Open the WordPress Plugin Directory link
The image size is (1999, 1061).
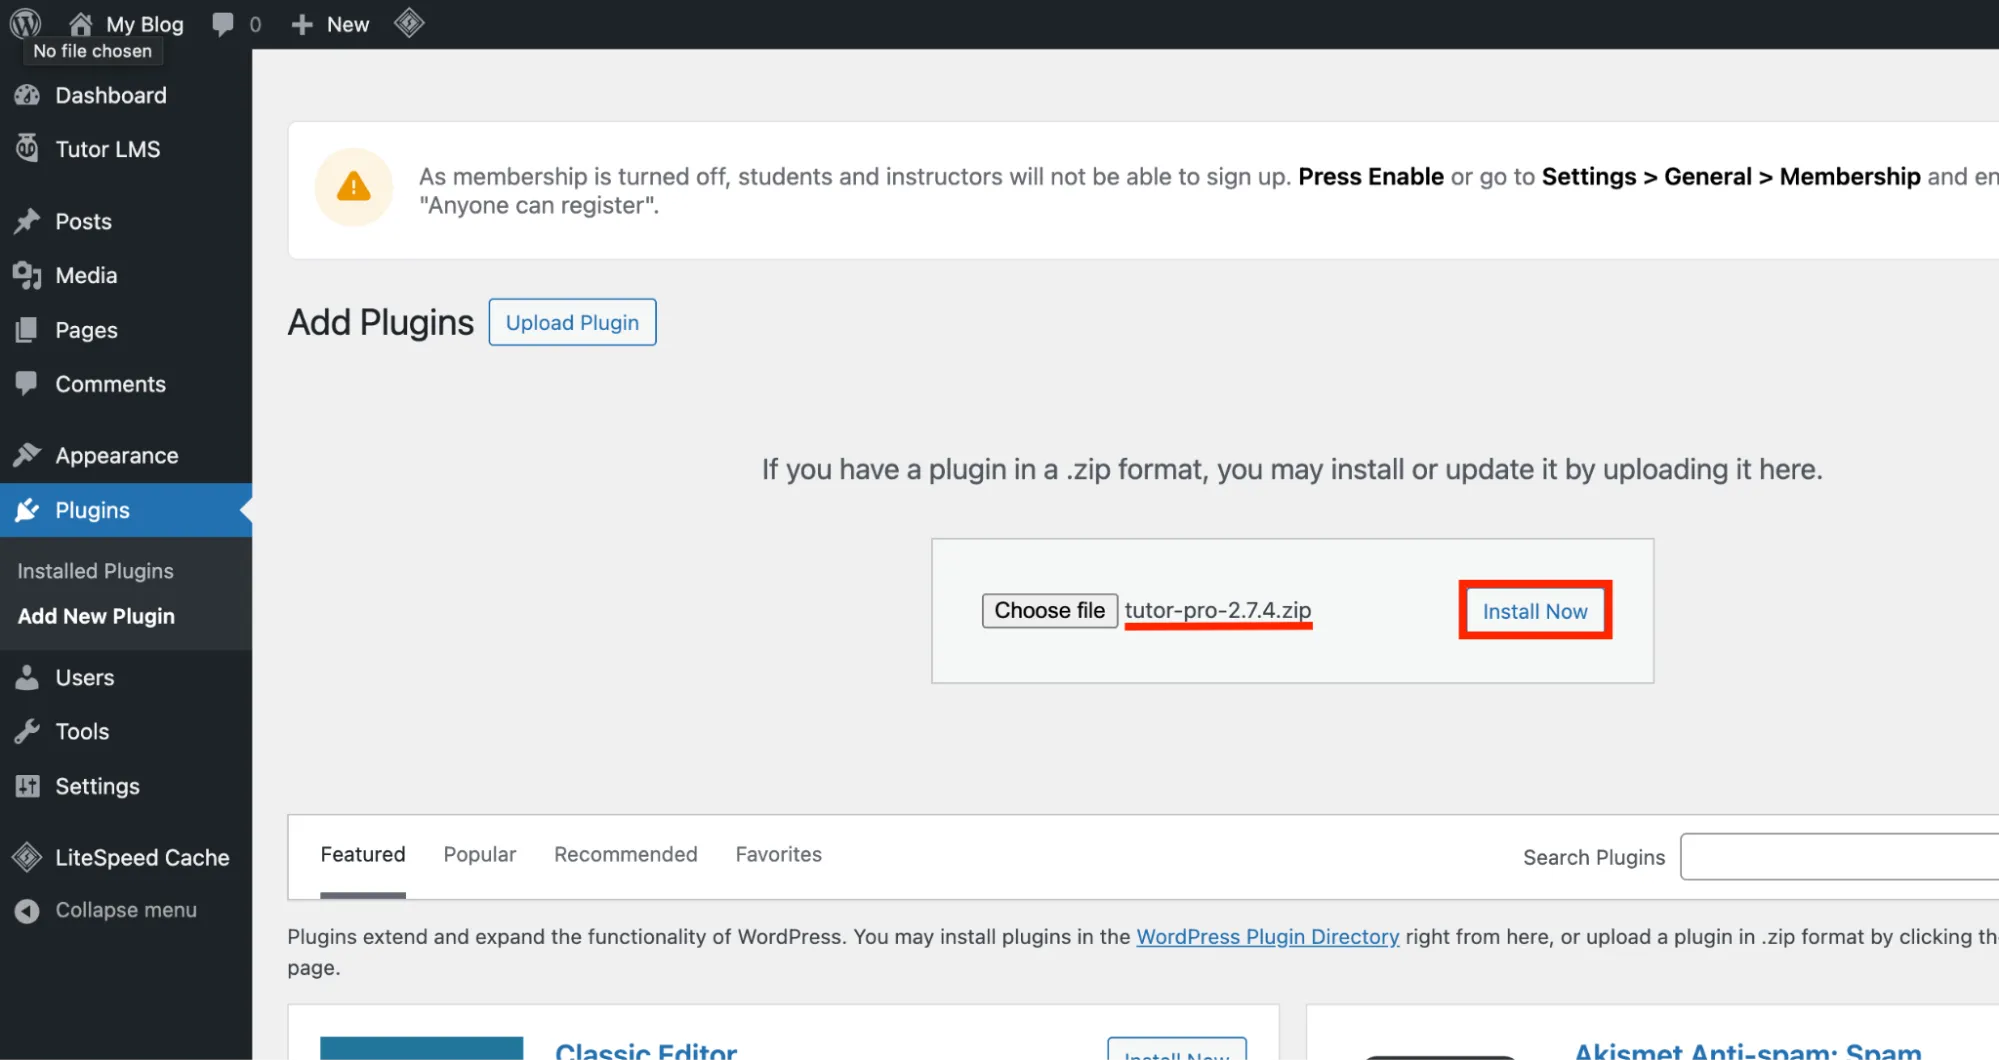tap(1267, 937)
